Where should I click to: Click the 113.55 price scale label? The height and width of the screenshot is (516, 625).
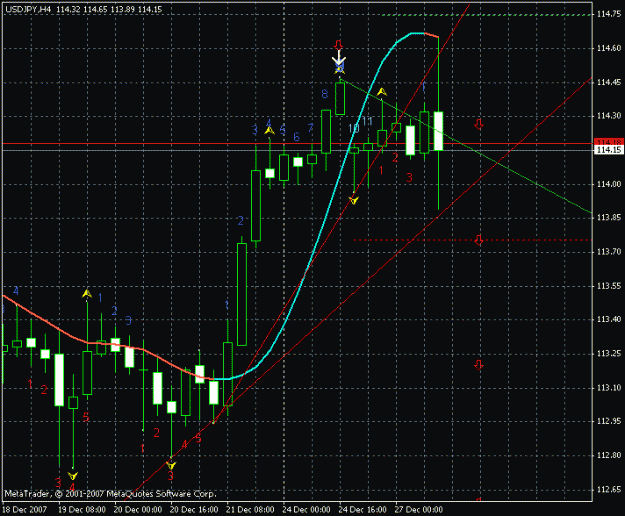(x=609, y=286)
